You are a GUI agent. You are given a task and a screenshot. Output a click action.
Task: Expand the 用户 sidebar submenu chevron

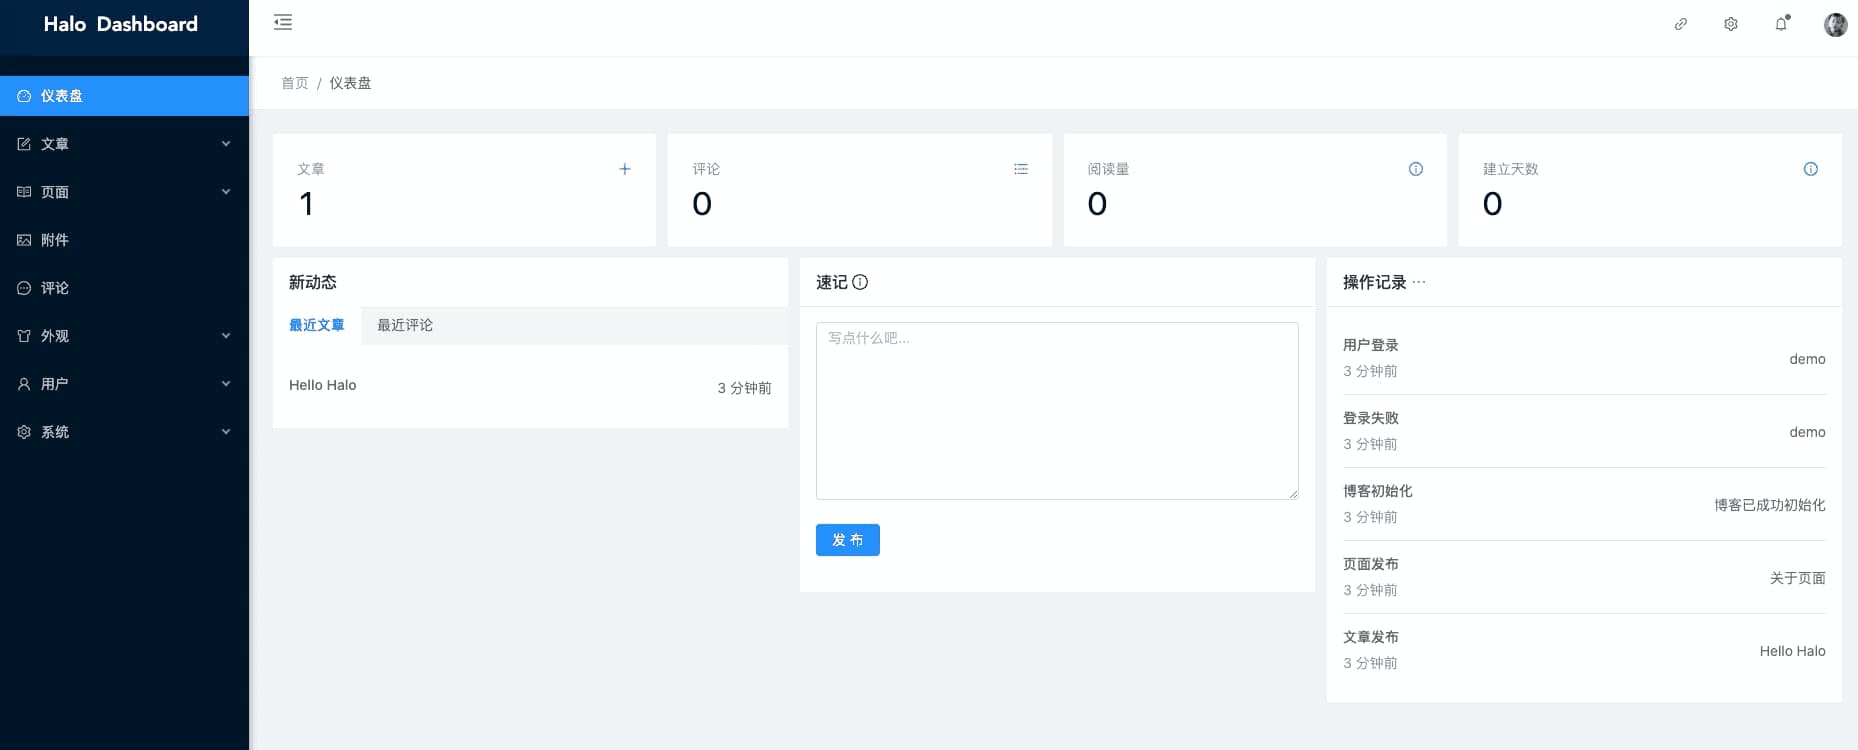pos(226,384)
